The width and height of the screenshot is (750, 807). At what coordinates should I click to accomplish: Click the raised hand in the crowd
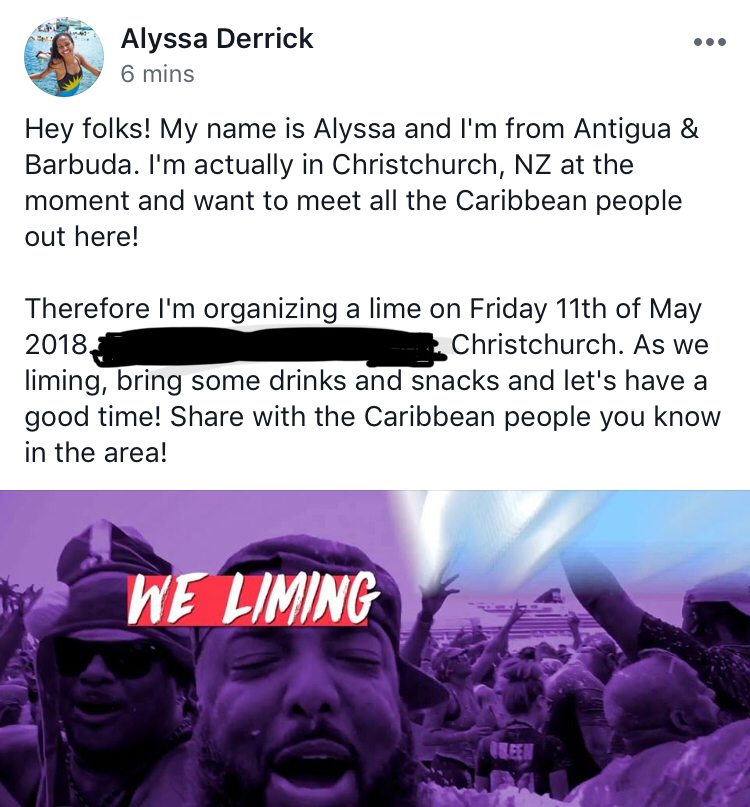[x=438, y=590]
